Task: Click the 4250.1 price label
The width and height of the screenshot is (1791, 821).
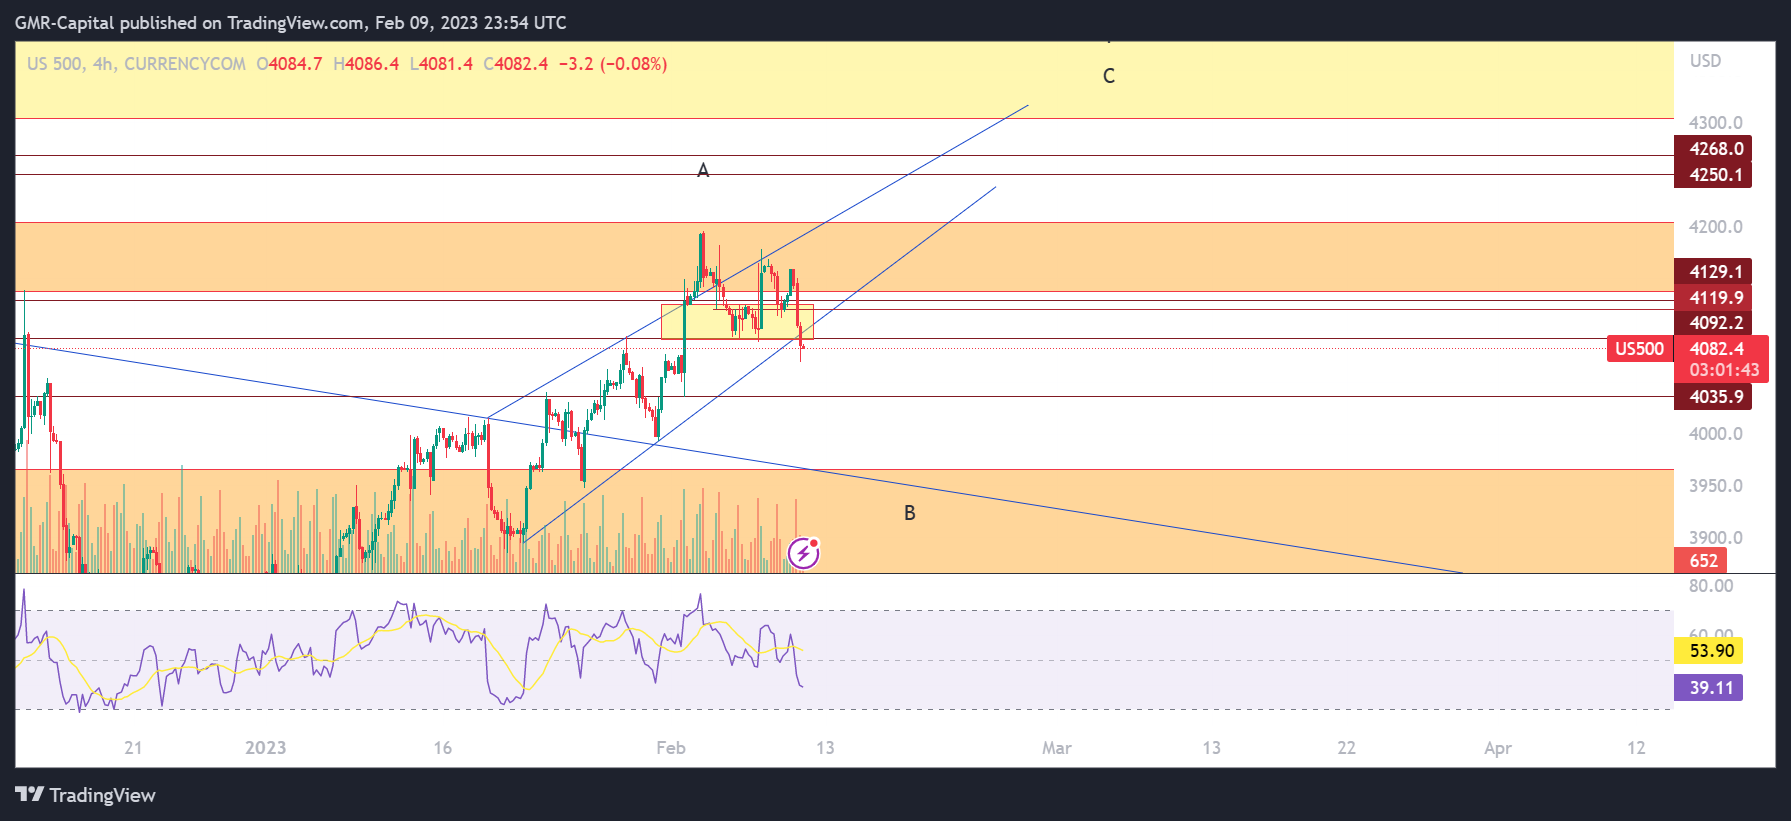Action: point(1713,175)
